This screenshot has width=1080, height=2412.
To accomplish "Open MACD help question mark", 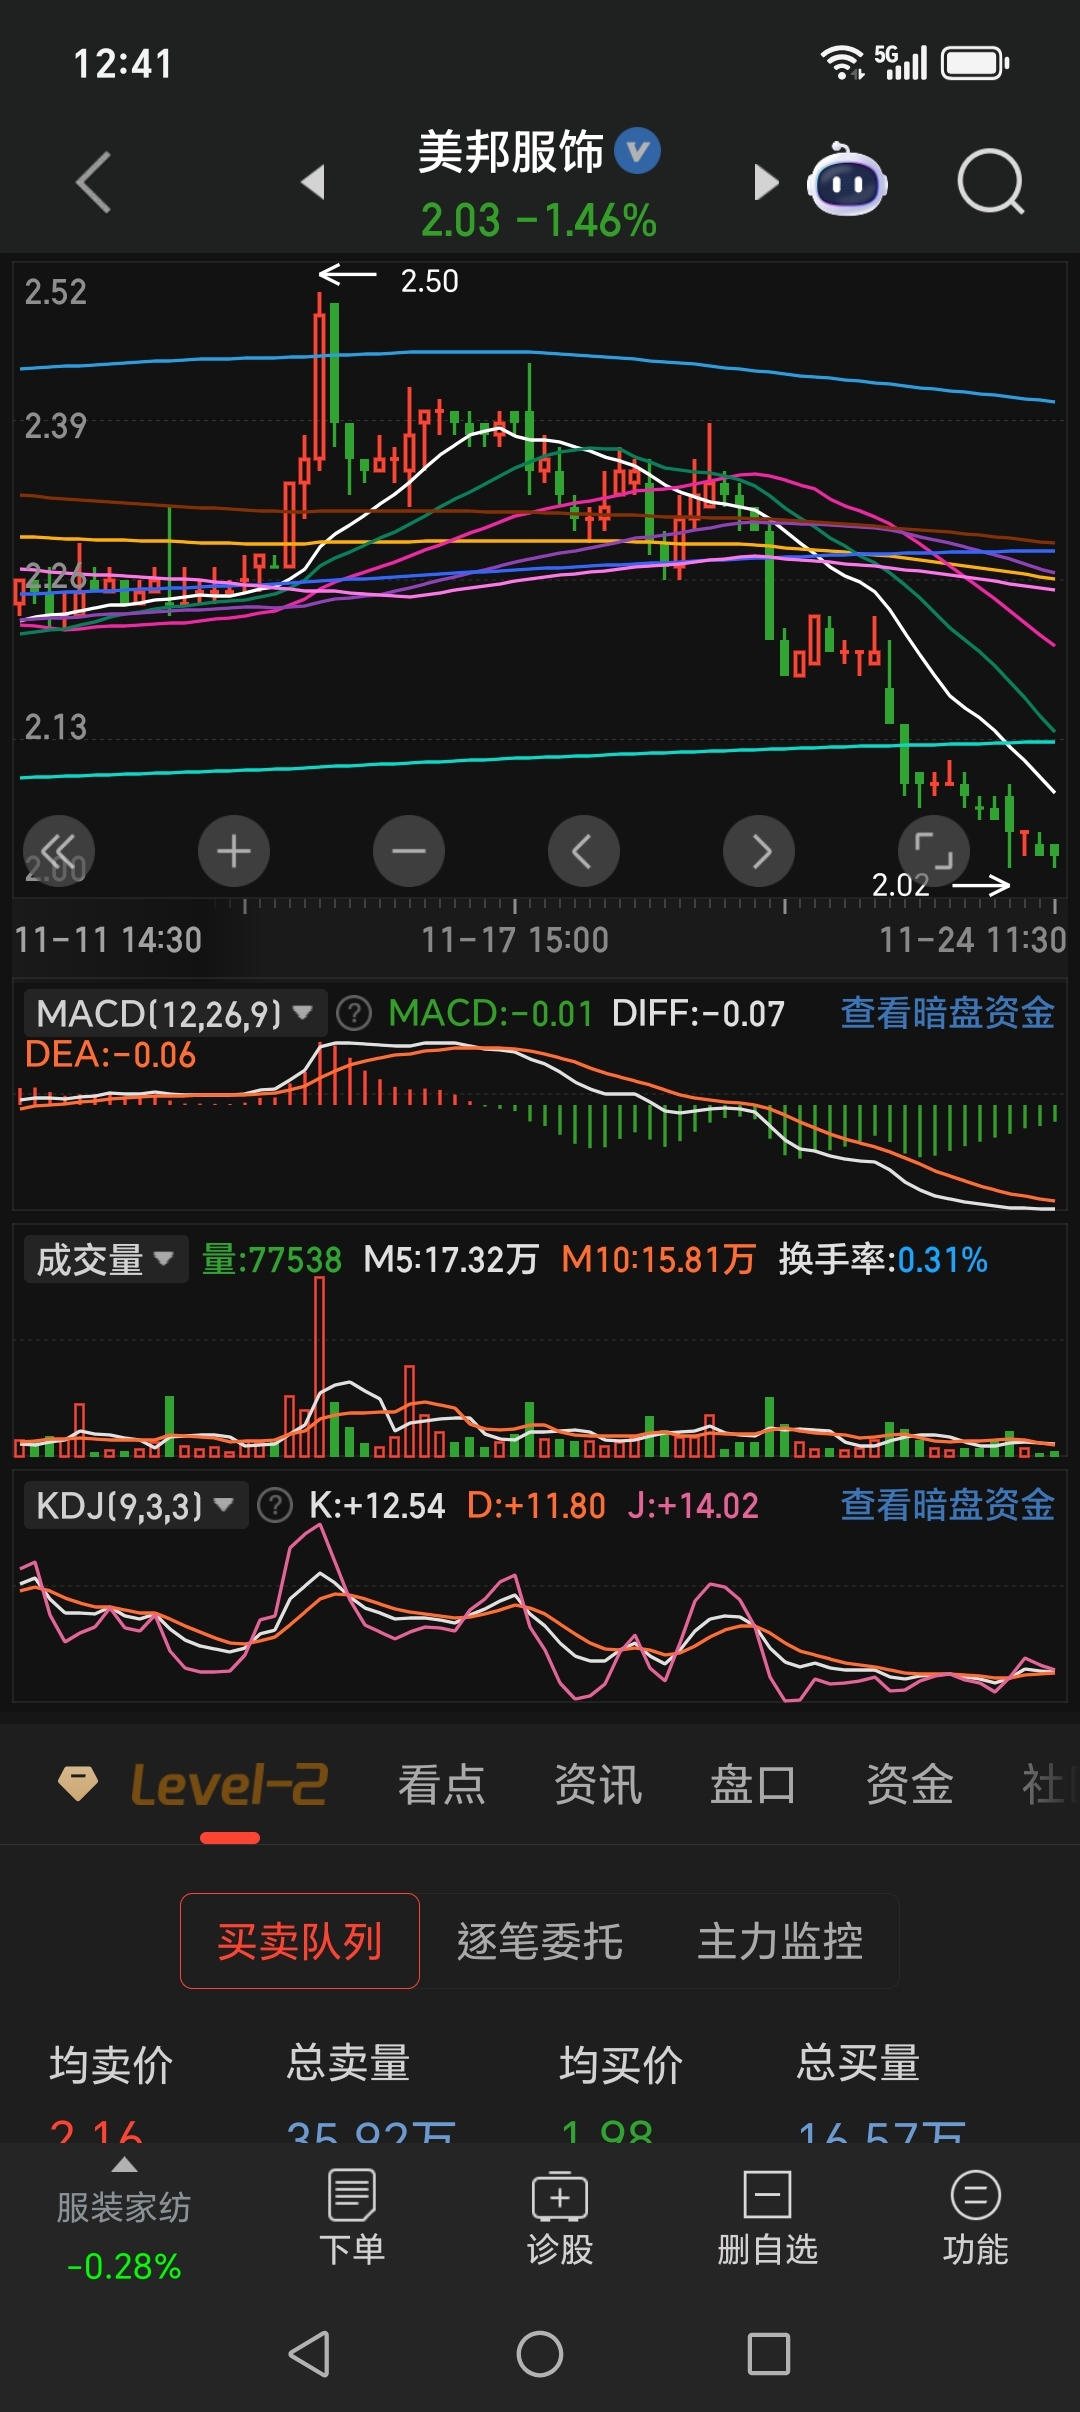I will (x=354, y=1014).
